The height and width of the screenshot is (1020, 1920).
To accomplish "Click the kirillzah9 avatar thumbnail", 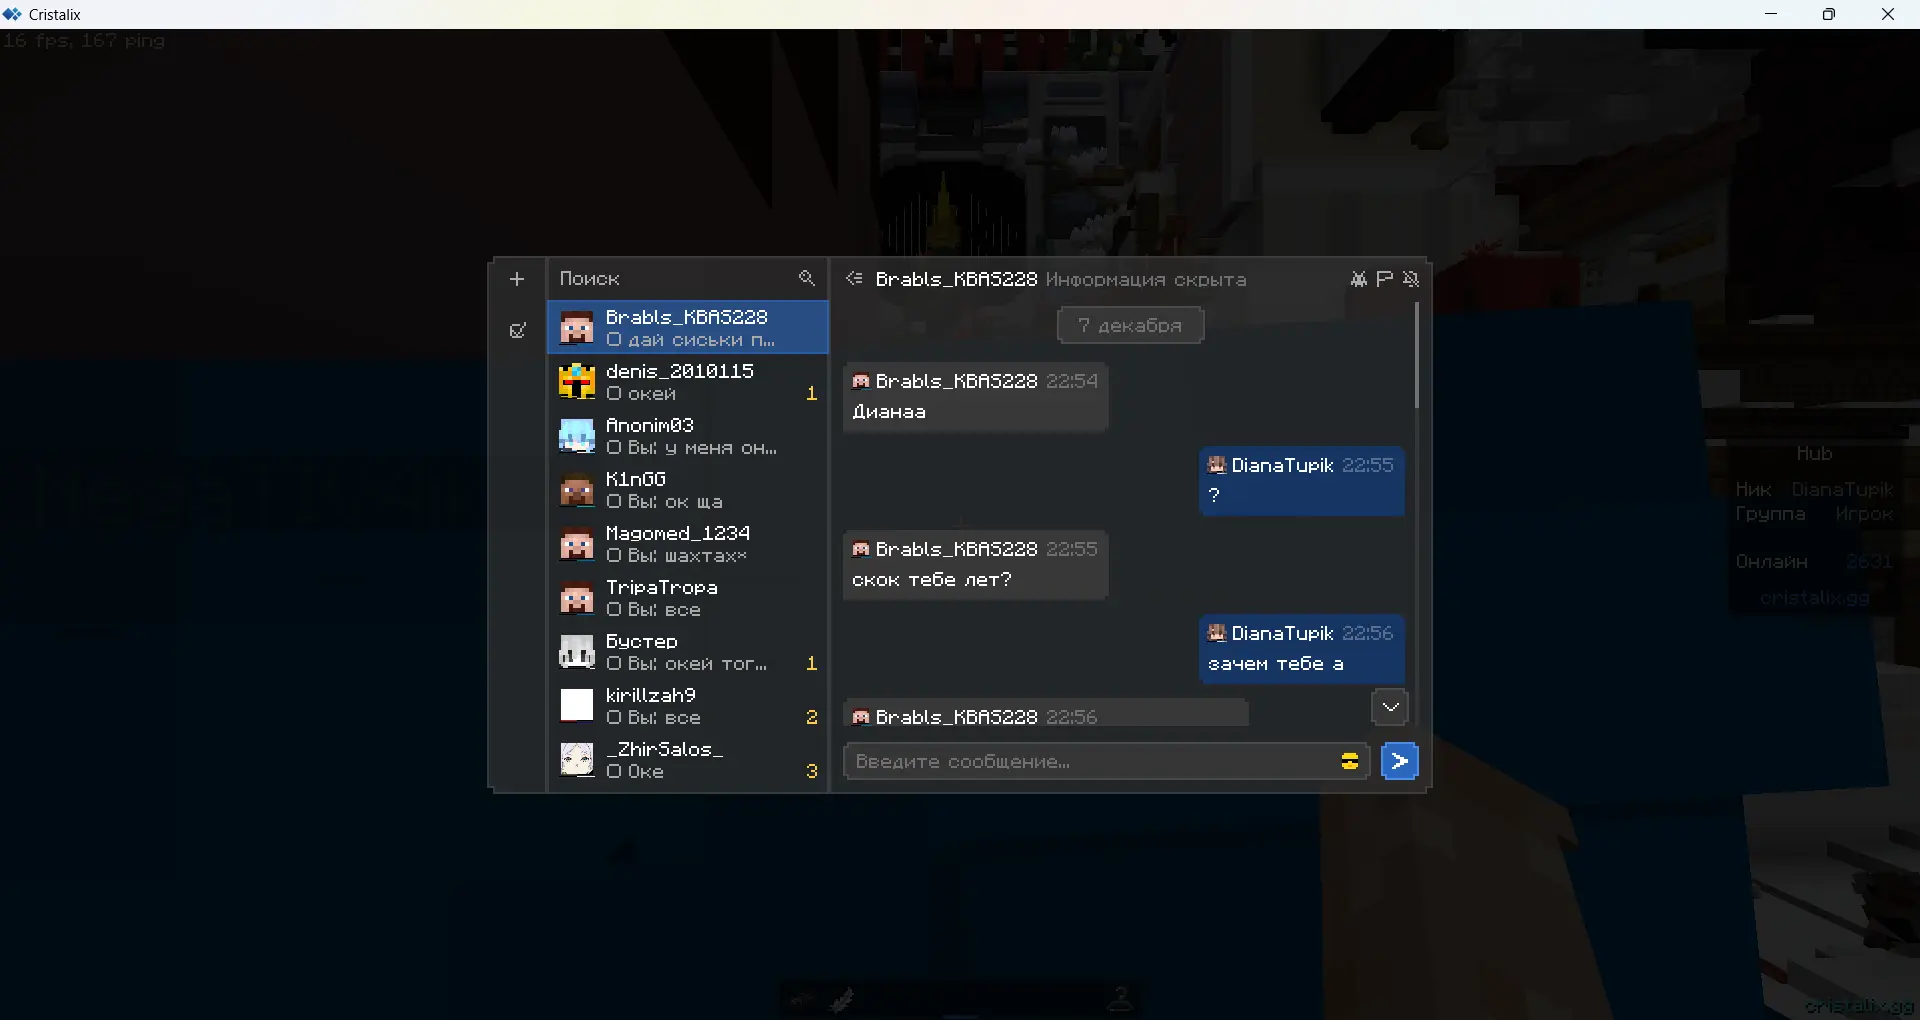I will click(577, 706).
